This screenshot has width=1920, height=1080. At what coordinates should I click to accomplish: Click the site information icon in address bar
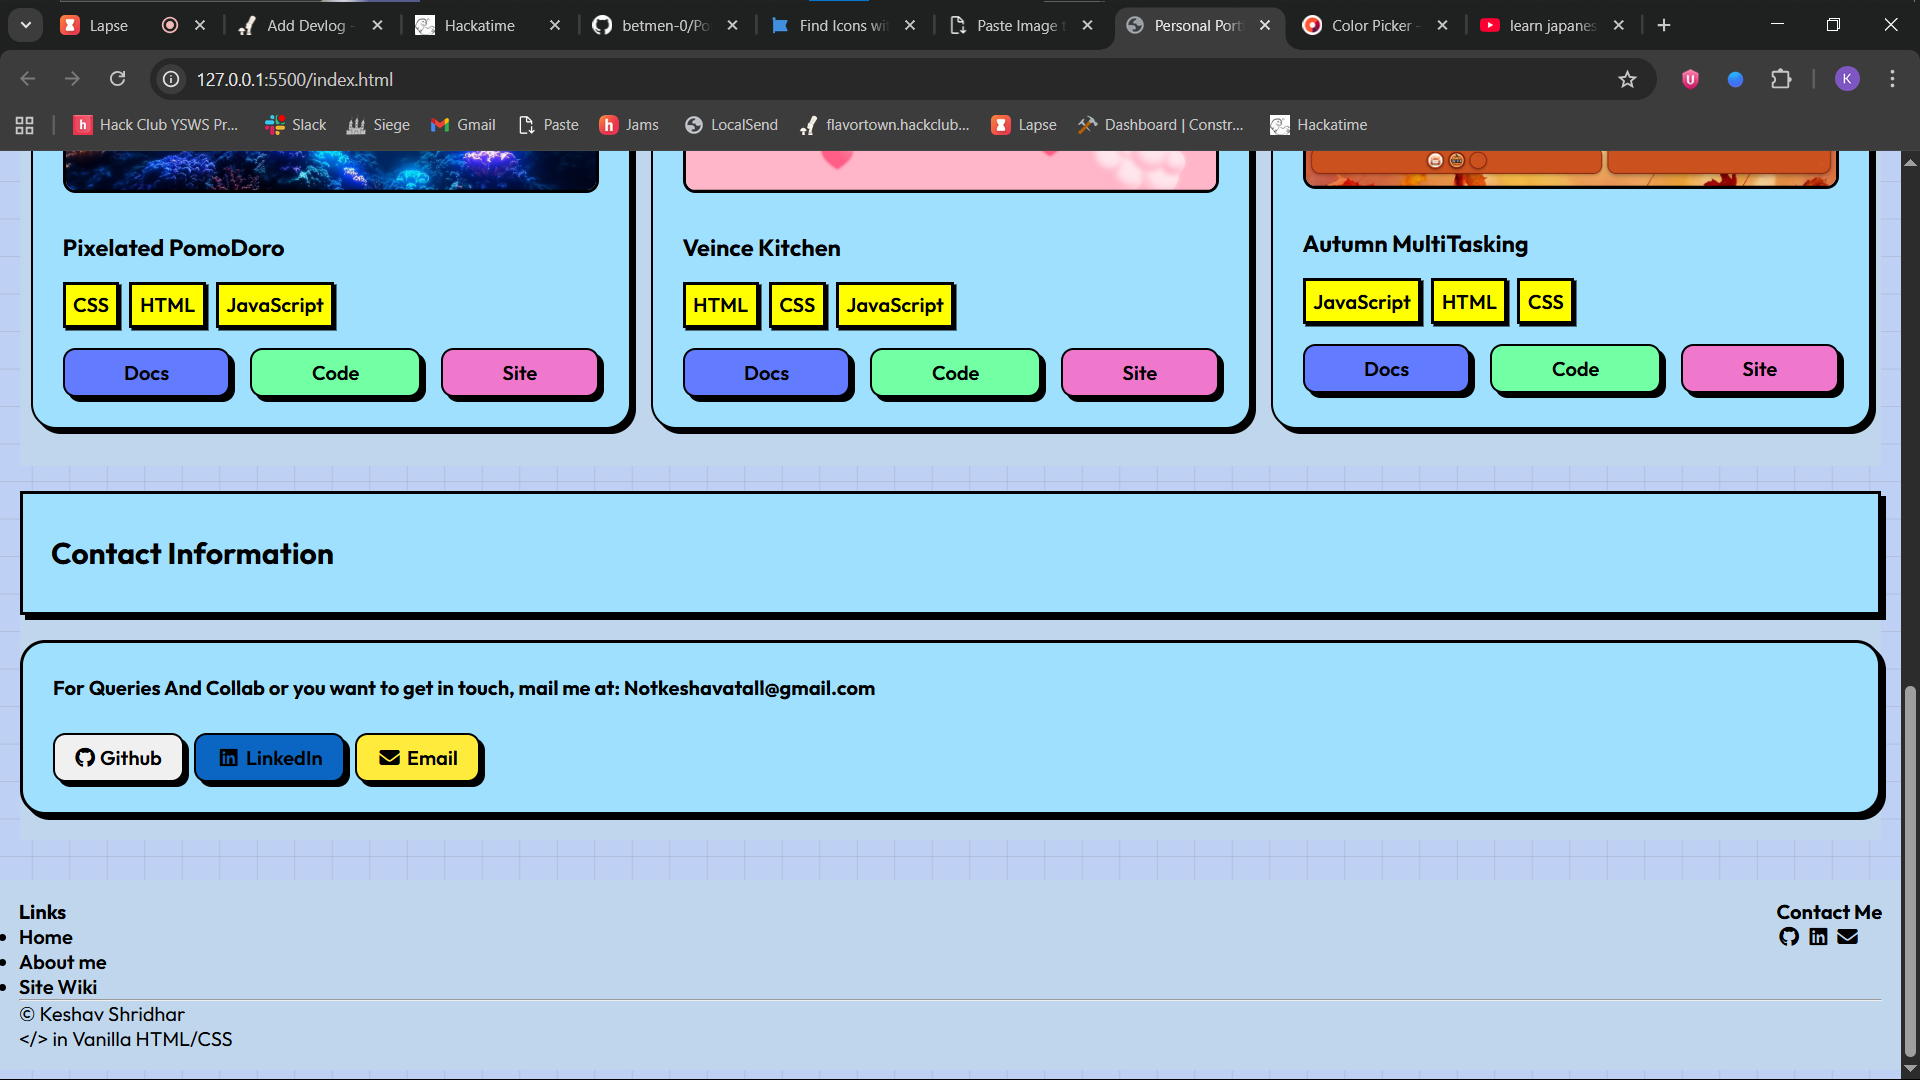pyautogui.click(x=172, y=79)
